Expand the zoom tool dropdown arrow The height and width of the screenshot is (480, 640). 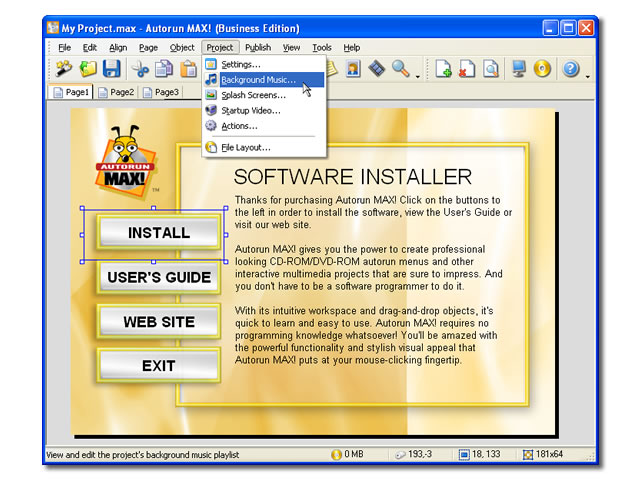pyautogui.click(x=418, y=76)
